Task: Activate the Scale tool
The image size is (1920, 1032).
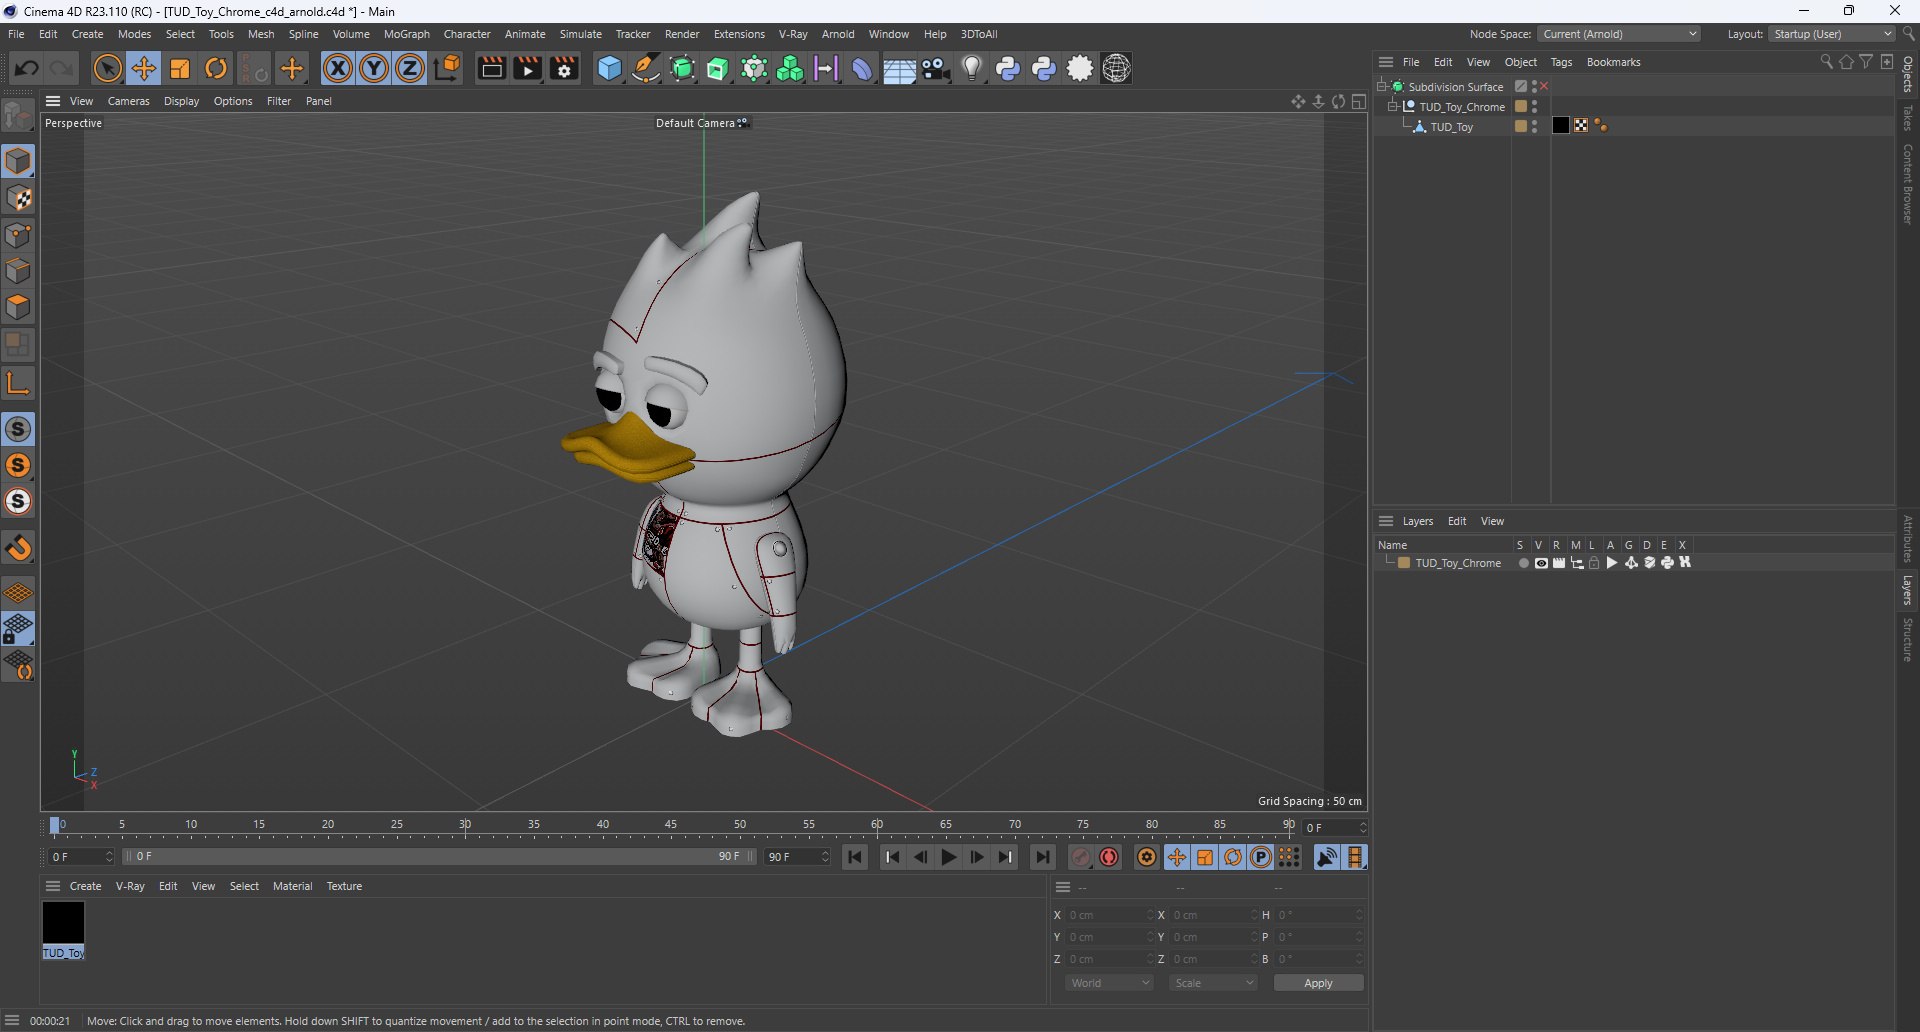Action: click(x=180, y=68)
